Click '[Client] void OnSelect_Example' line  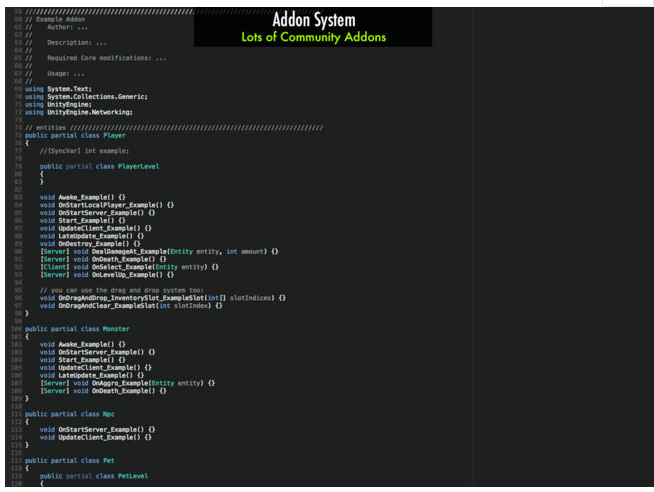pyautogui.click(x=129, y=267)
